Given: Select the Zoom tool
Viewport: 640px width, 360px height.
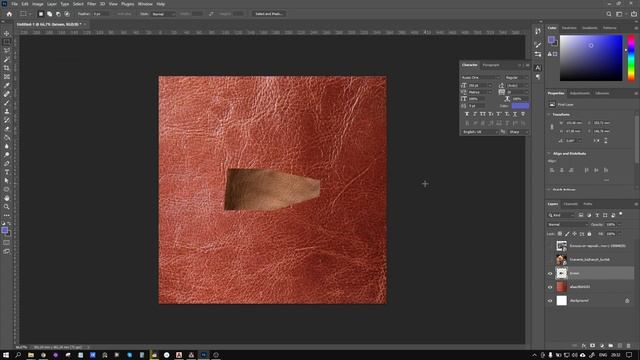Looking at the screenshot, I should [7, 207].
